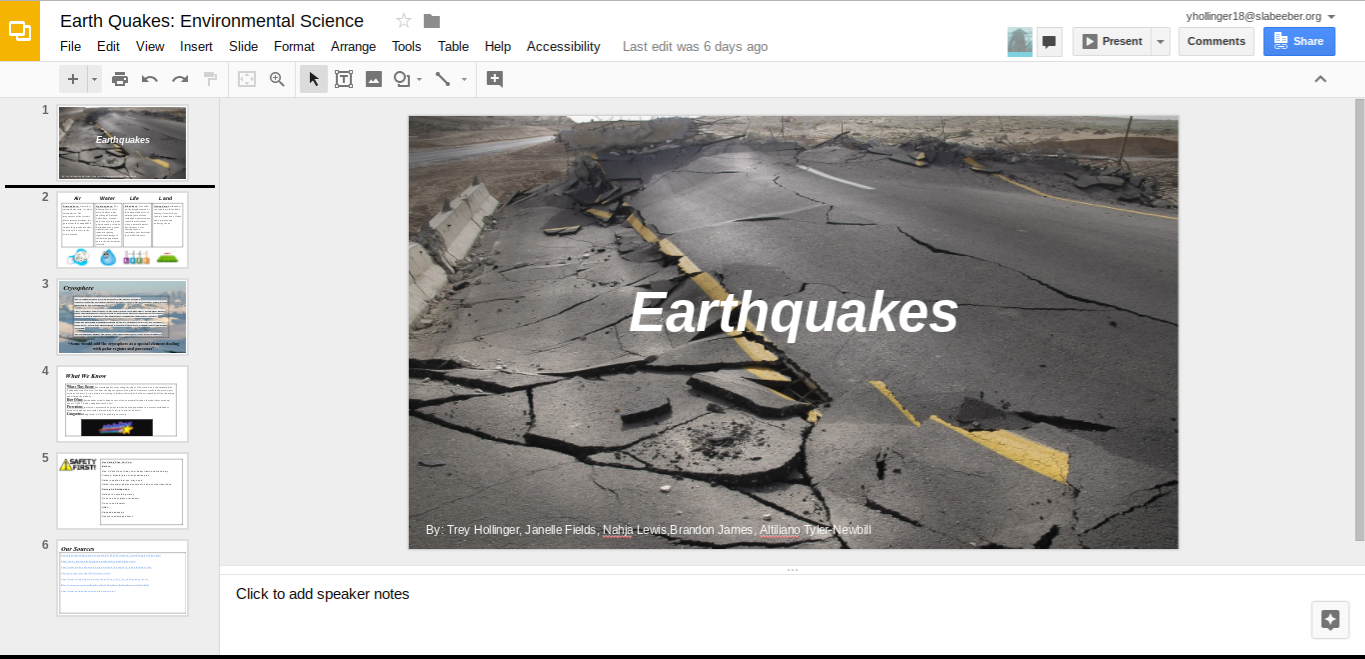Expand the Line tool dropdown arrow
The image size is (1365, 659).
pos(464,79)
